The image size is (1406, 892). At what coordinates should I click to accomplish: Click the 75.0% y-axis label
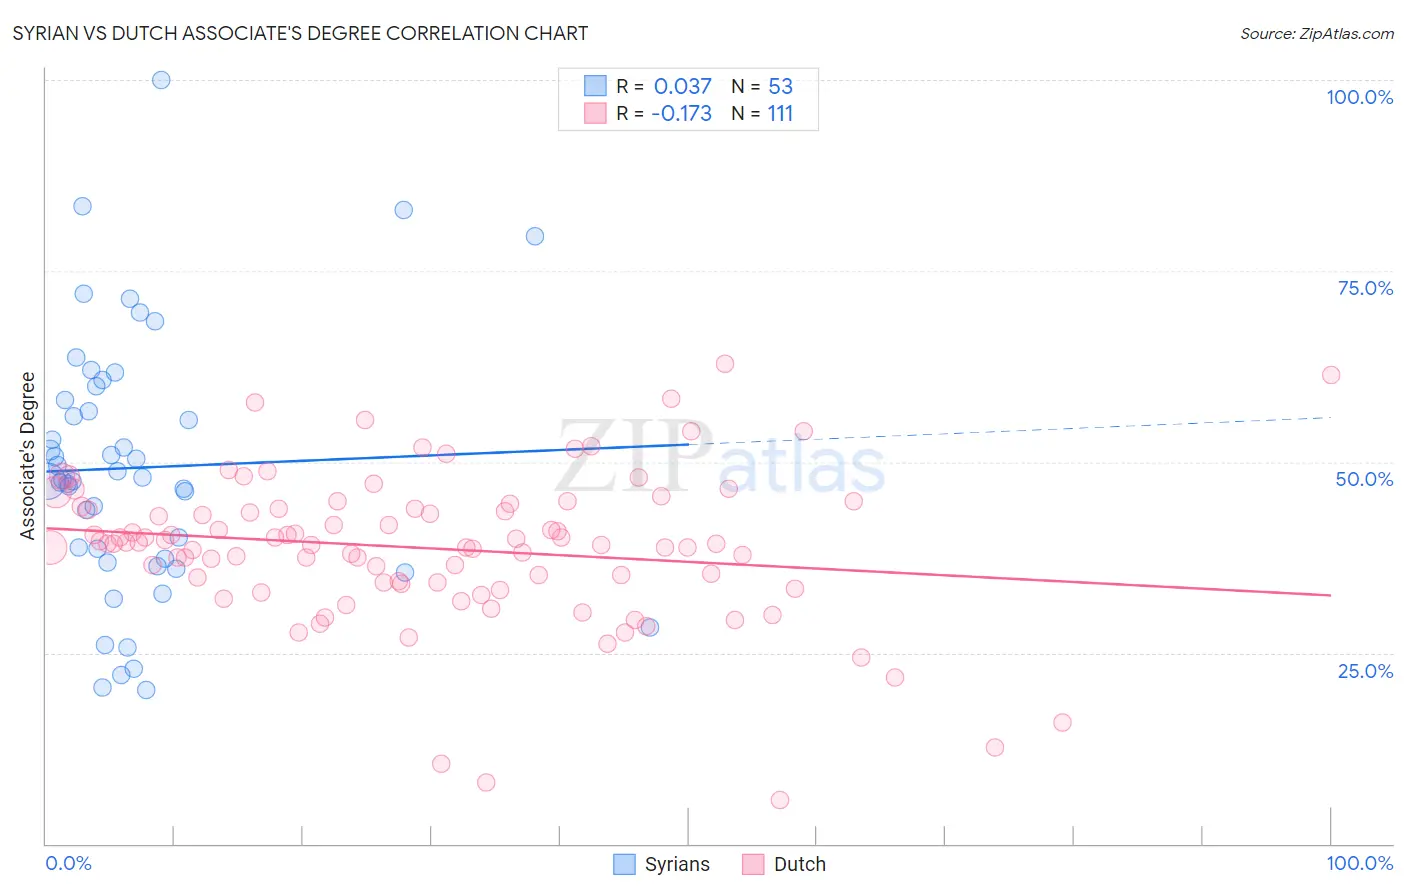tap(1365, 288)
